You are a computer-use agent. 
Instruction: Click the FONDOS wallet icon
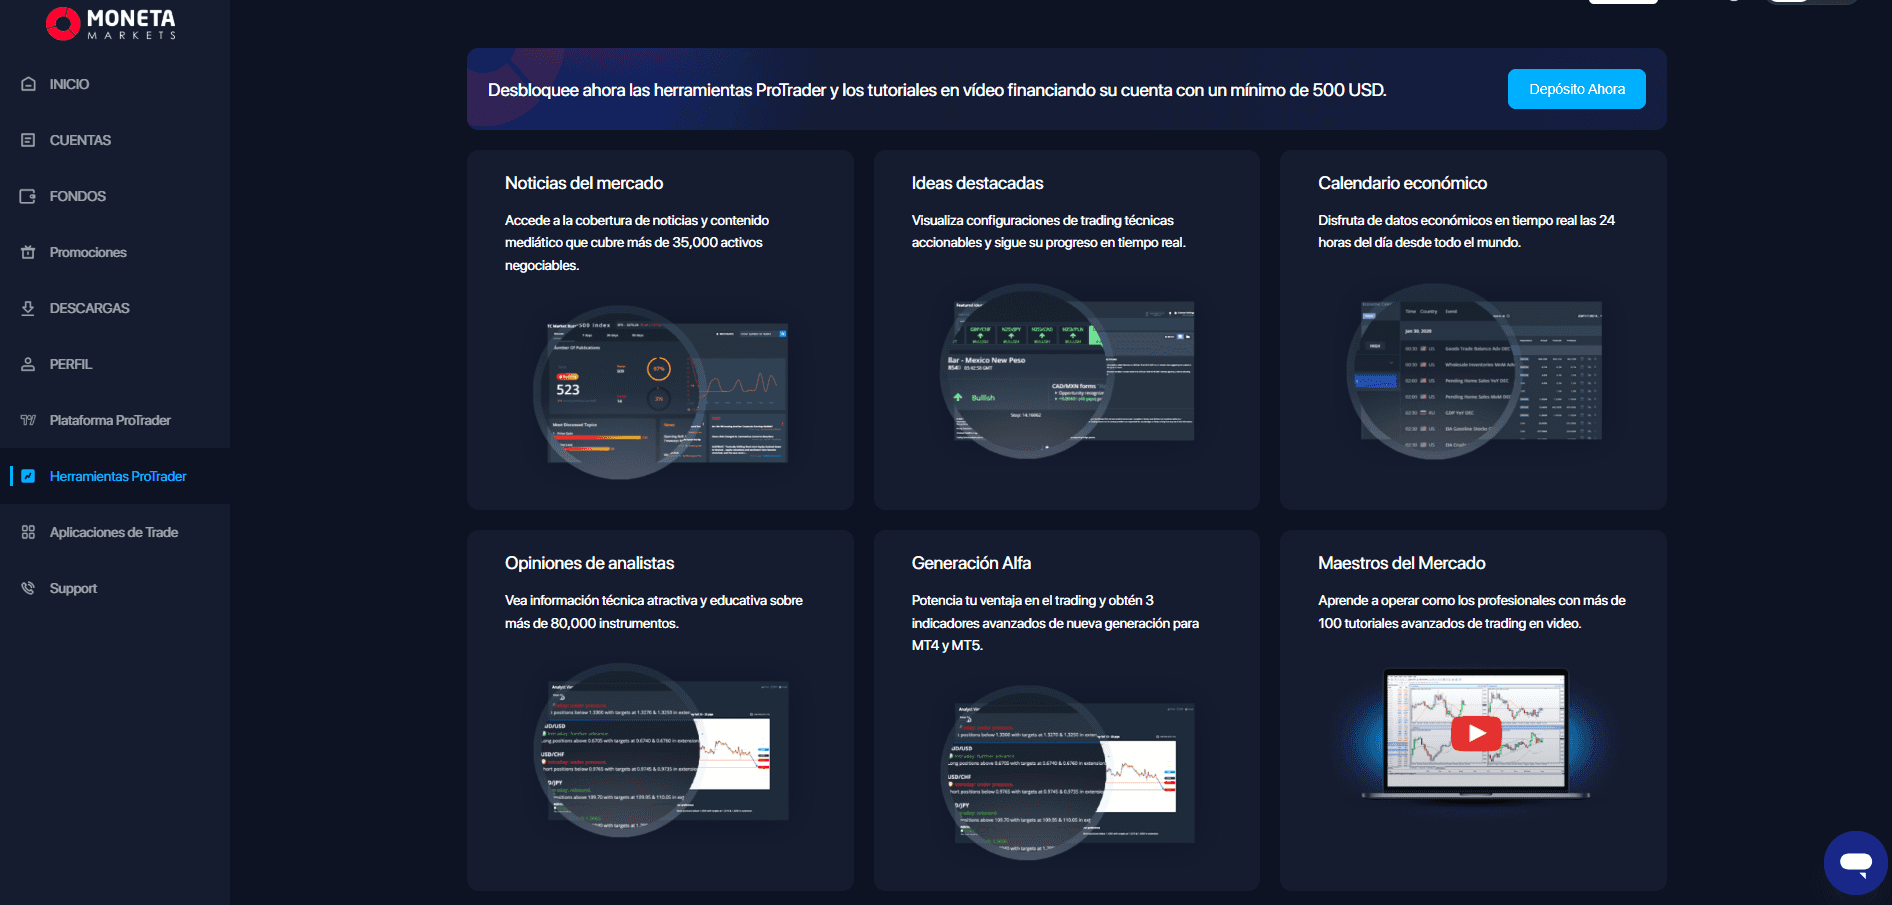pyautogui.click(x=28, y=196)
